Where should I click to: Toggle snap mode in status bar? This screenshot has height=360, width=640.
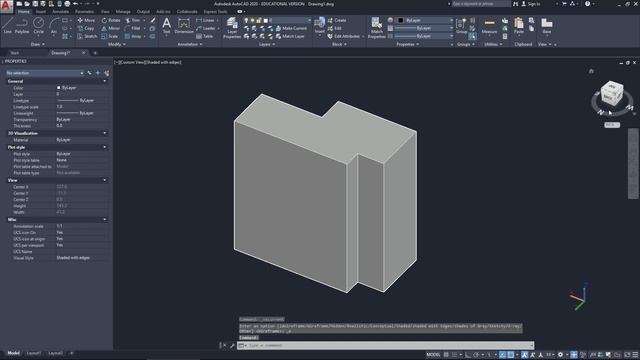454,355
